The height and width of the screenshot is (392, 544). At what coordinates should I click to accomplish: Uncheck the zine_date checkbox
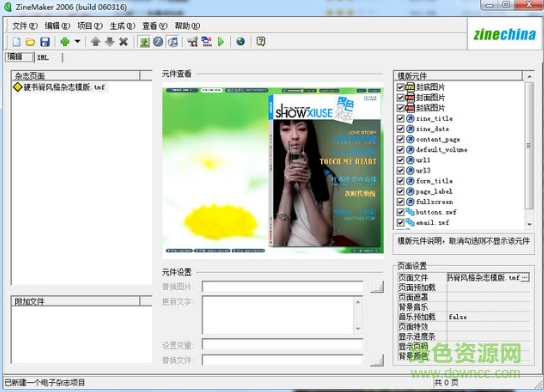[401, 129]
